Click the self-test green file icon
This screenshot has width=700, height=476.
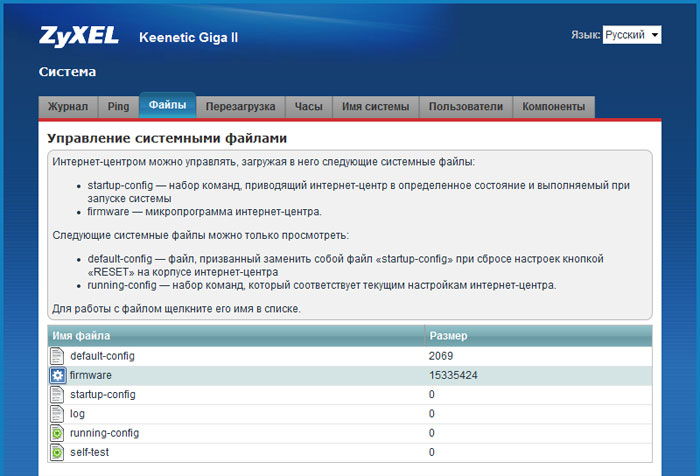click(57, 452)
